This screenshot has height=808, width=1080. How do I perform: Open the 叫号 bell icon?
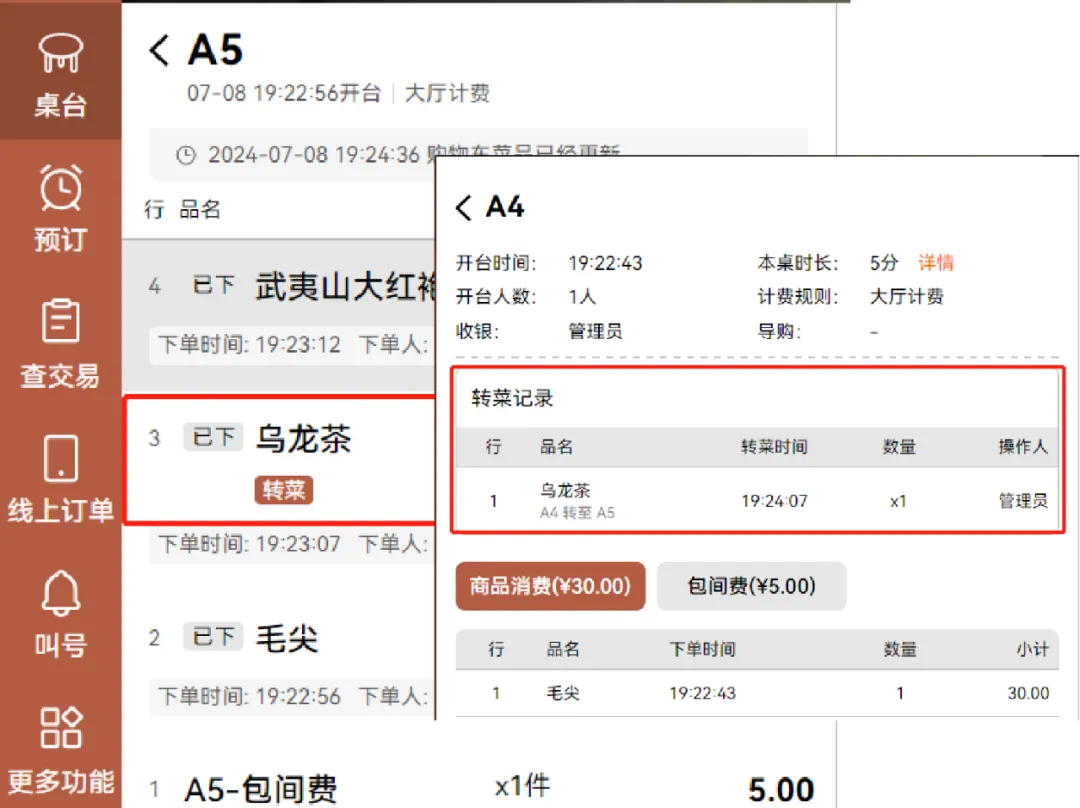[x=60, y=594]
